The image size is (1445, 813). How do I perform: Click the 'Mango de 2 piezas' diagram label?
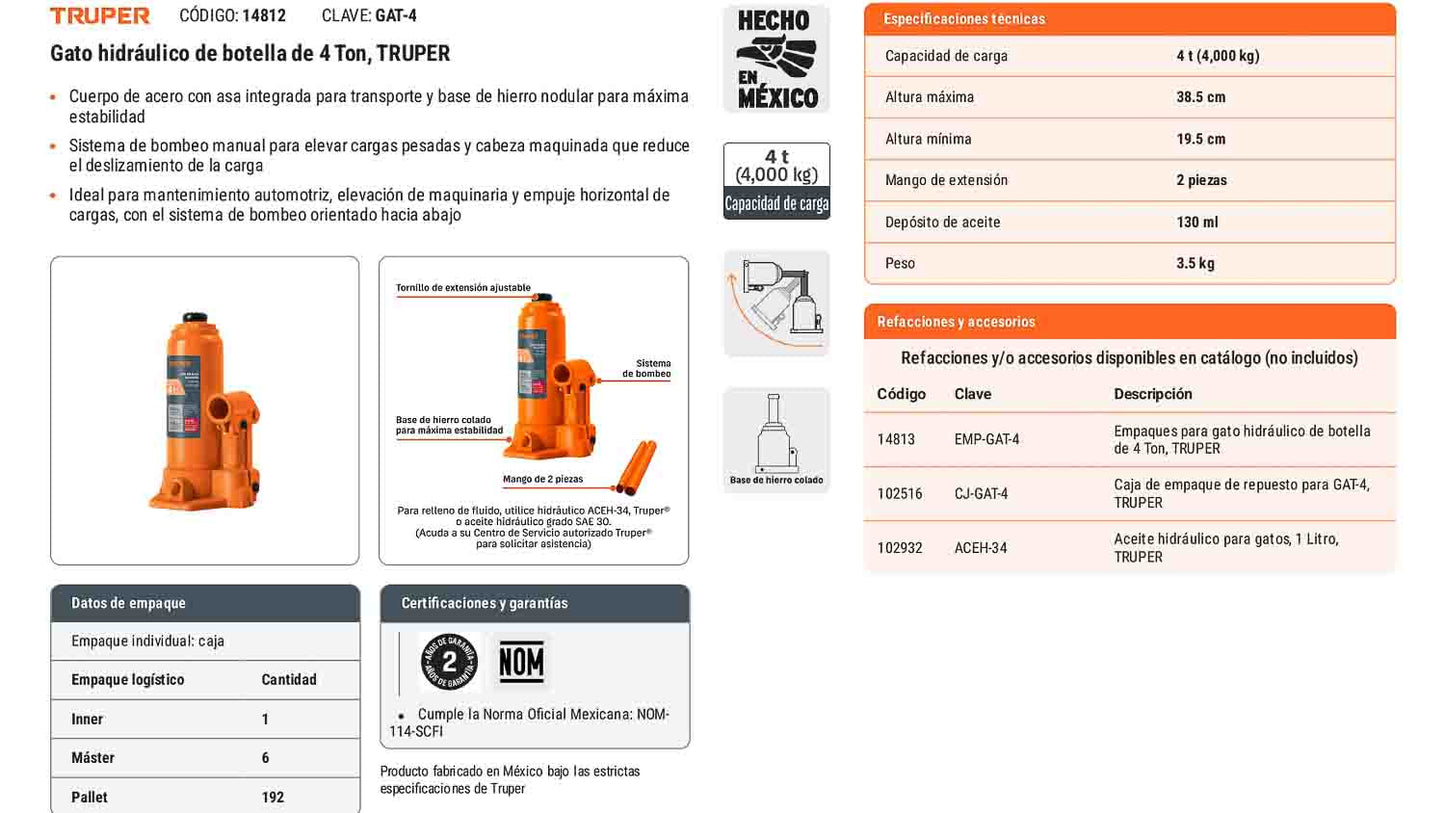click(x=543, y=479)
